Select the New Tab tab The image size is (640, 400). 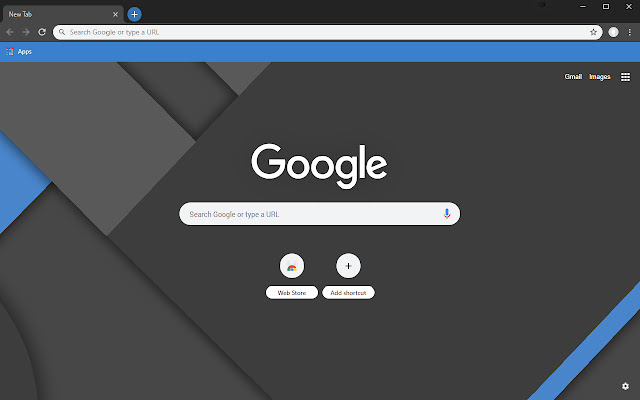[62, 14]
